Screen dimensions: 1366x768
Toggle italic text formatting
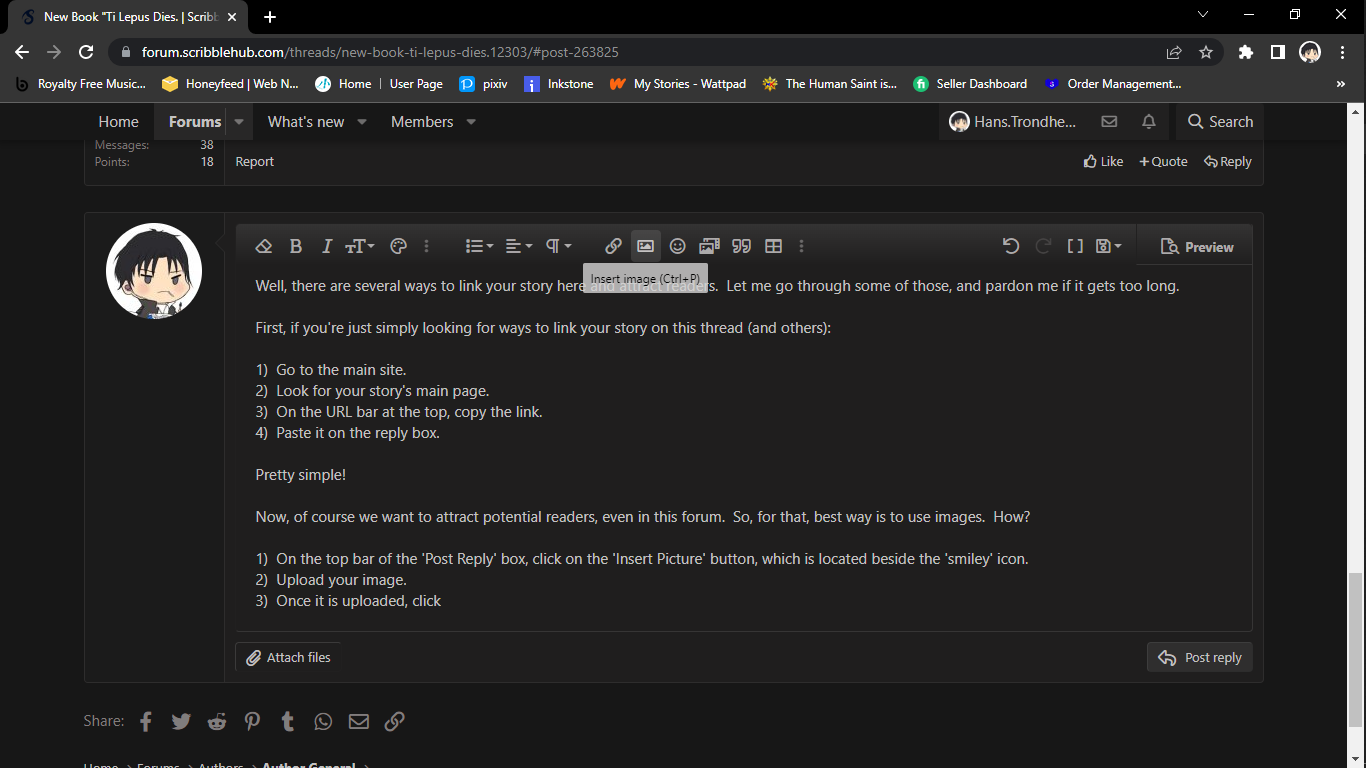click(x=326, y=246)
